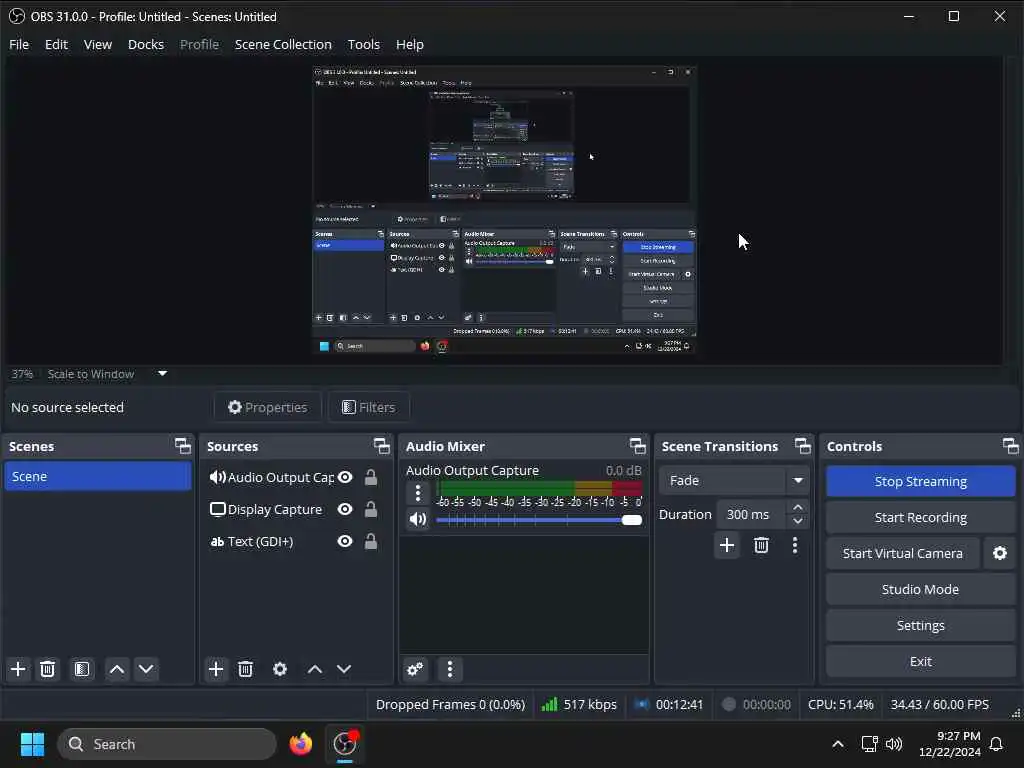Click the system tray volume icon

(x=894, y=744)
